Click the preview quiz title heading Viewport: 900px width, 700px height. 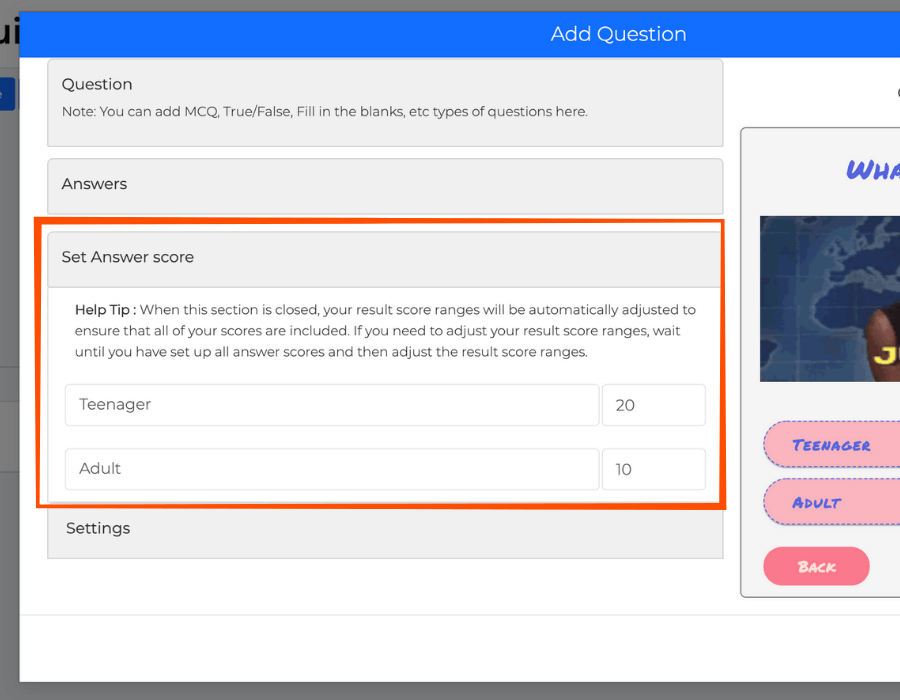pos(873,170)
